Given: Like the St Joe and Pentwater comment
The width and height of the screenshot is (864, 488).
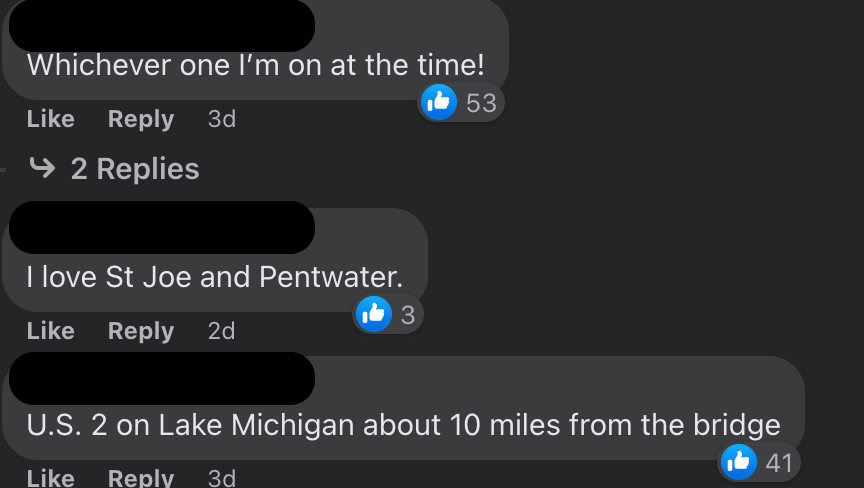Looking at the screenshot, I should (51, 331).
